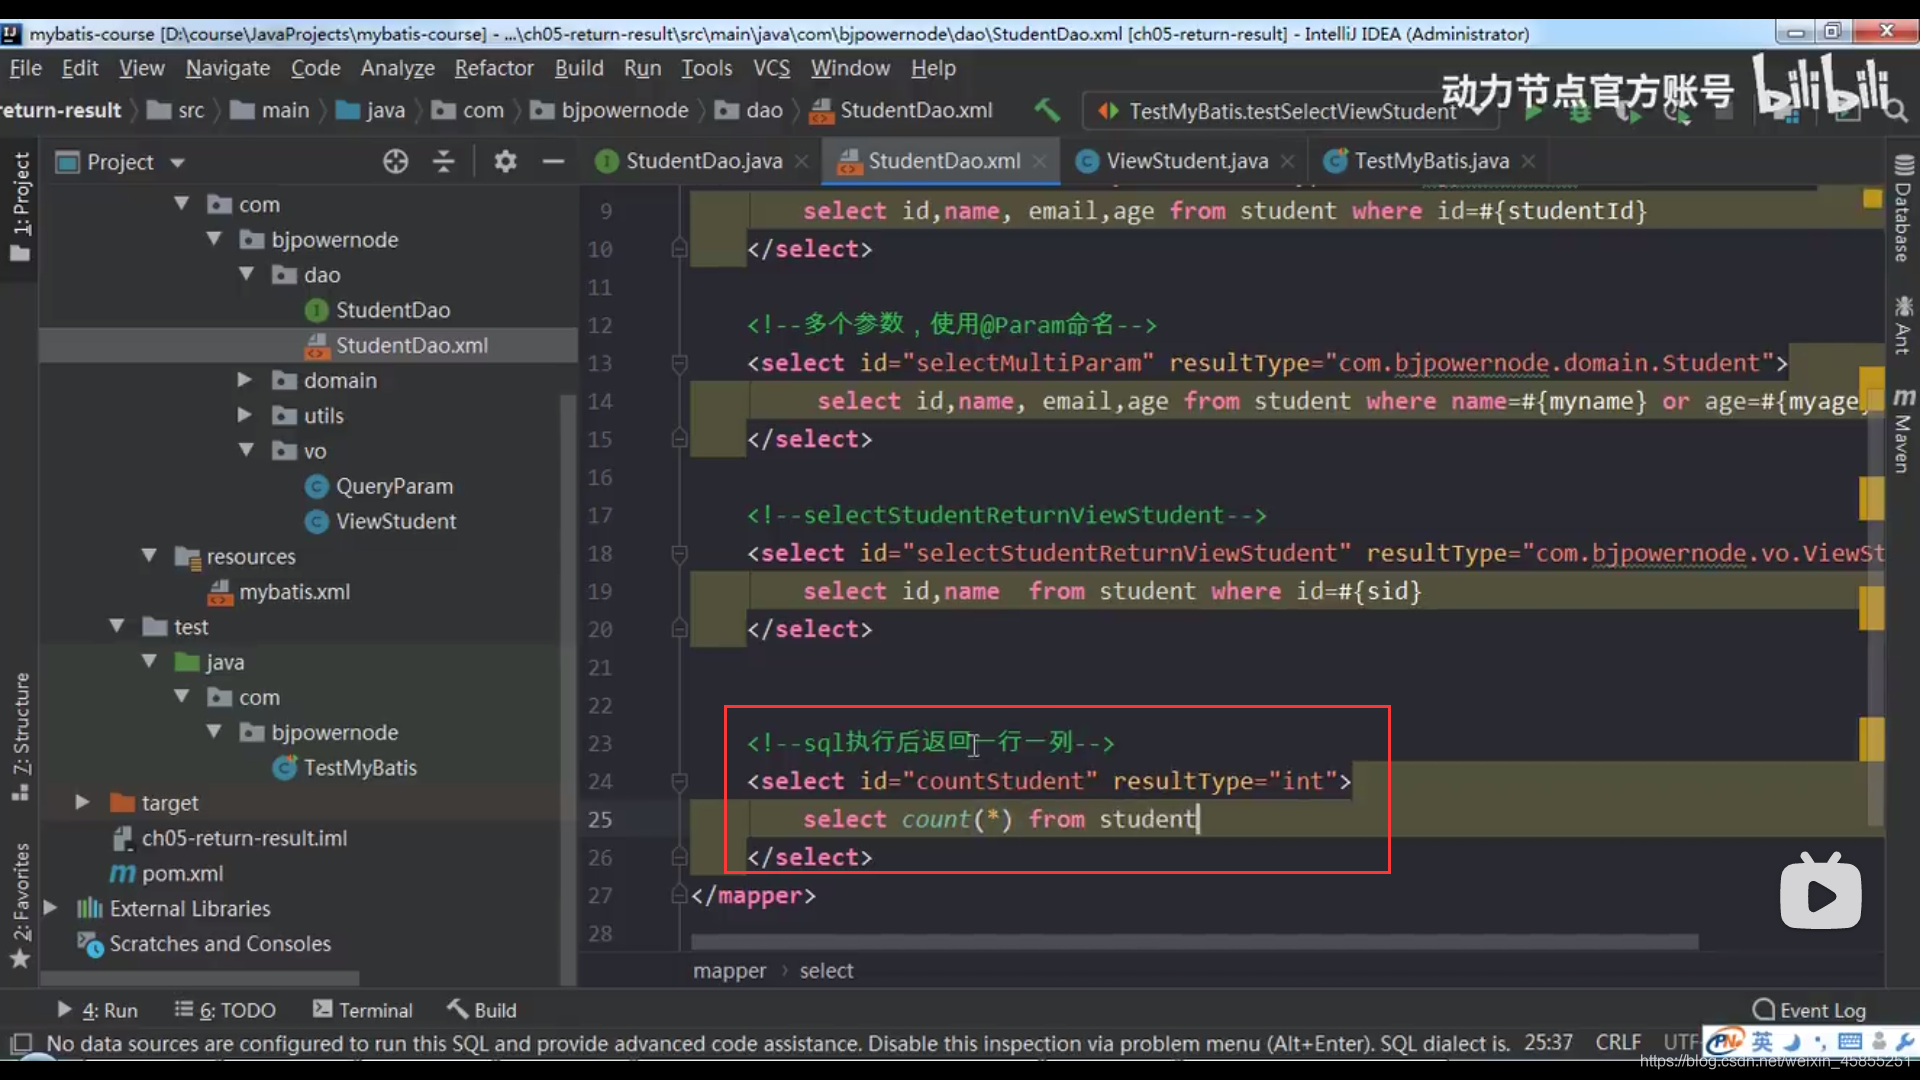Screen dimensions: 1920x1080
Task: Open the VCS menu
Action: [x=771, y=68]
